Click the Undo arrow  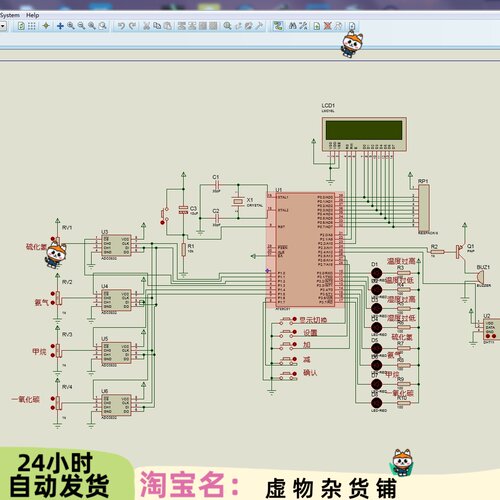pyautogui.click(x=121, y=26)
